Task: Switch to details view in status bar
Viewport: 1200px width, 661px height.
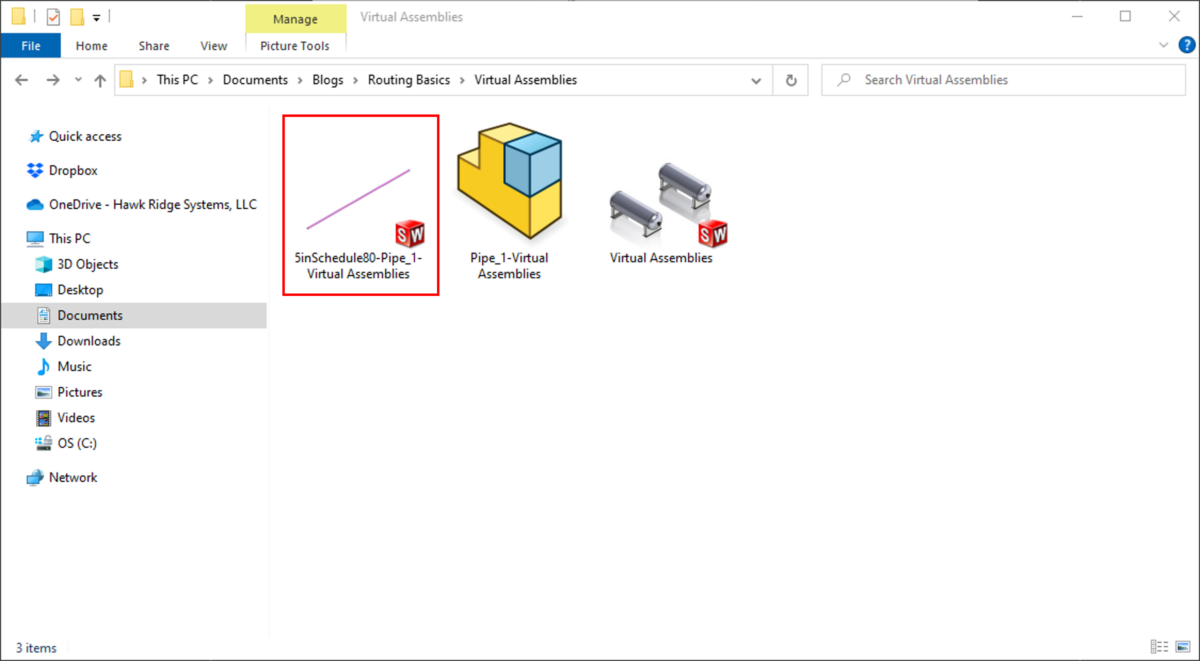Action: click(x=1158, y=647)
